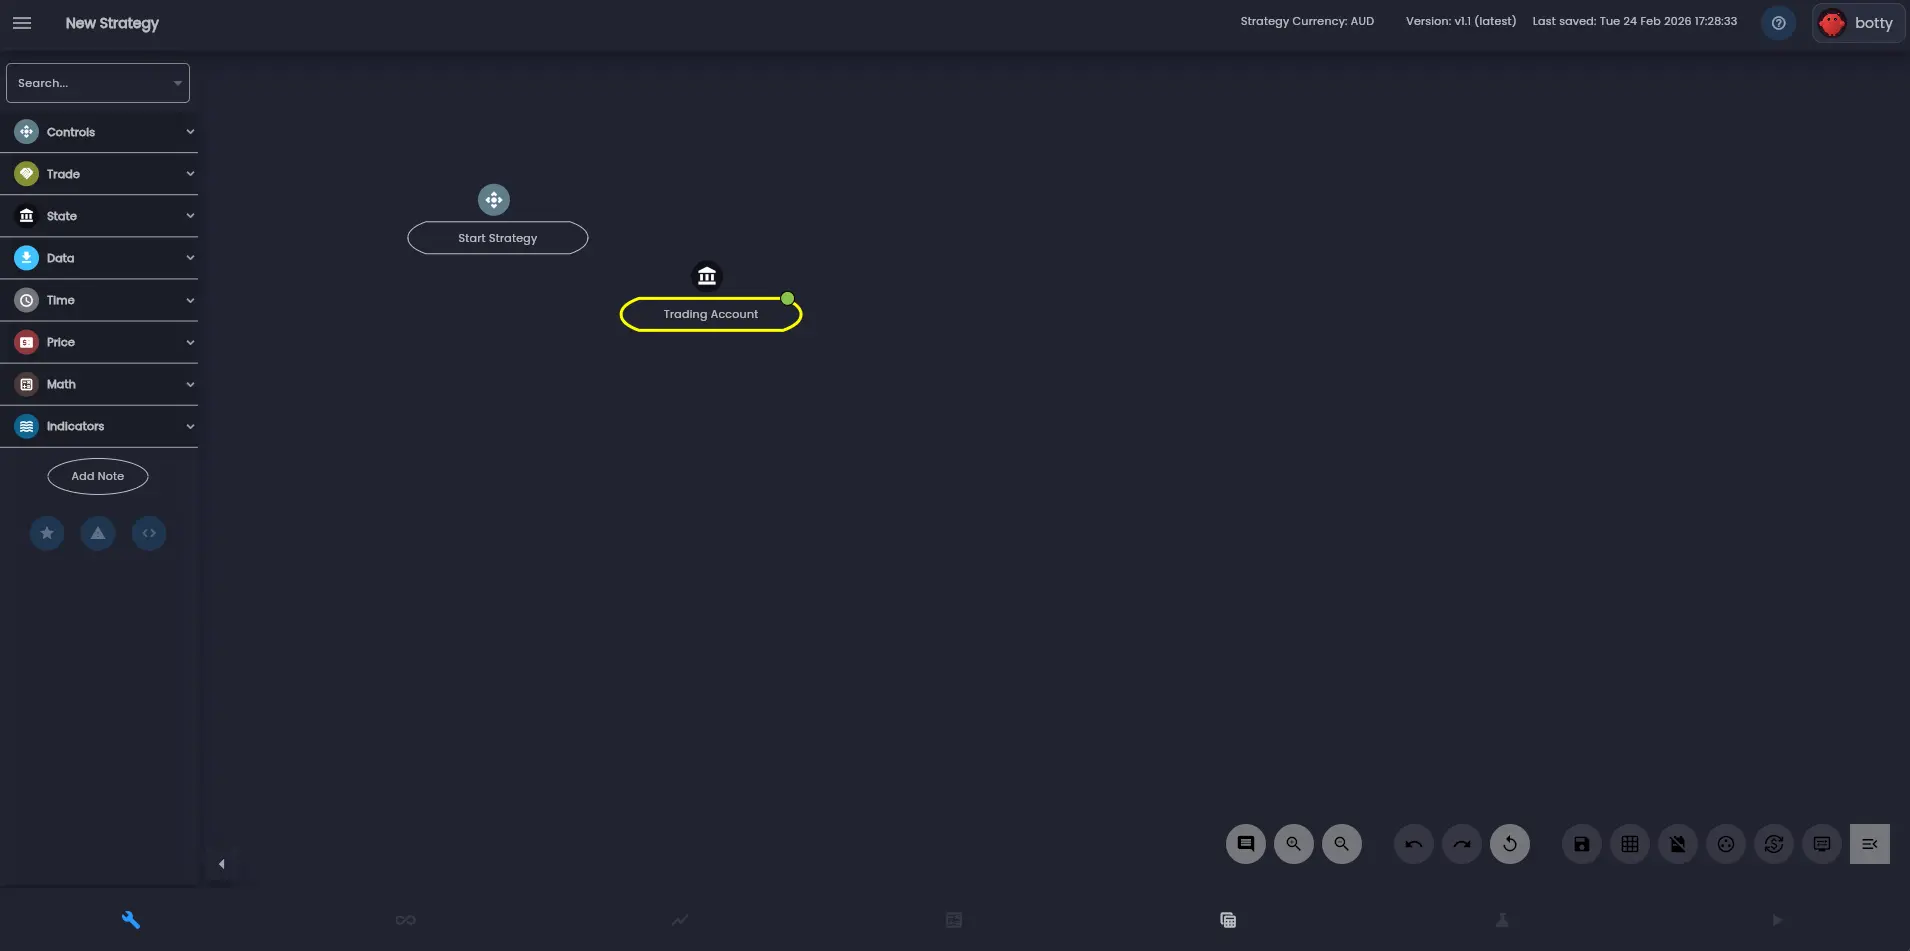
Task: Open the chart view from the bottom bar
Action: [x=679, y=920]
